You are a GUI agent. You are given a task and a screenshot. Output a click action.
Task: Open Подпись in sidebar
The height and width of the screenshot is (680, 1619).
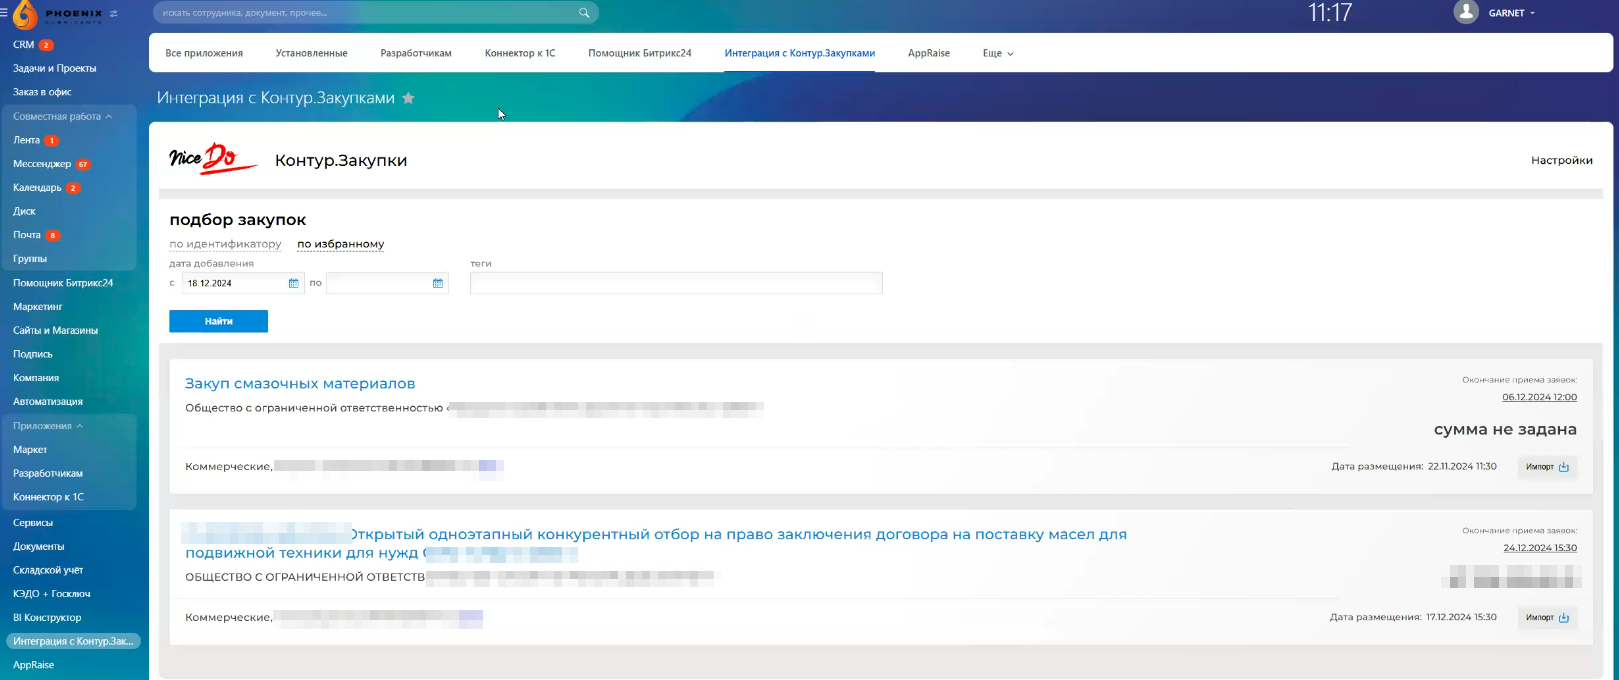33,354
